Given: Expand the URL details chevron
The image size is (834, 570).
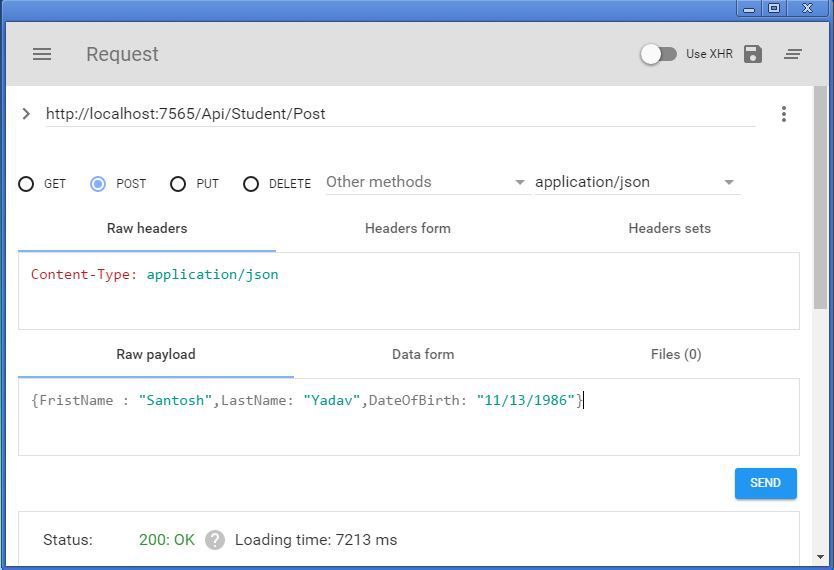Looking at the screenshot, I should click(26, 114).
